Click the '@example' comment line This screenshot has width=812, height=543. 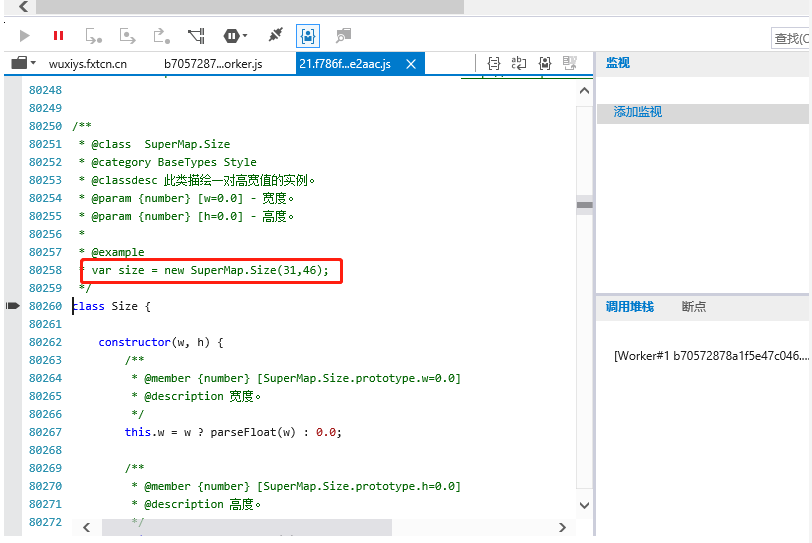(112, 253)
